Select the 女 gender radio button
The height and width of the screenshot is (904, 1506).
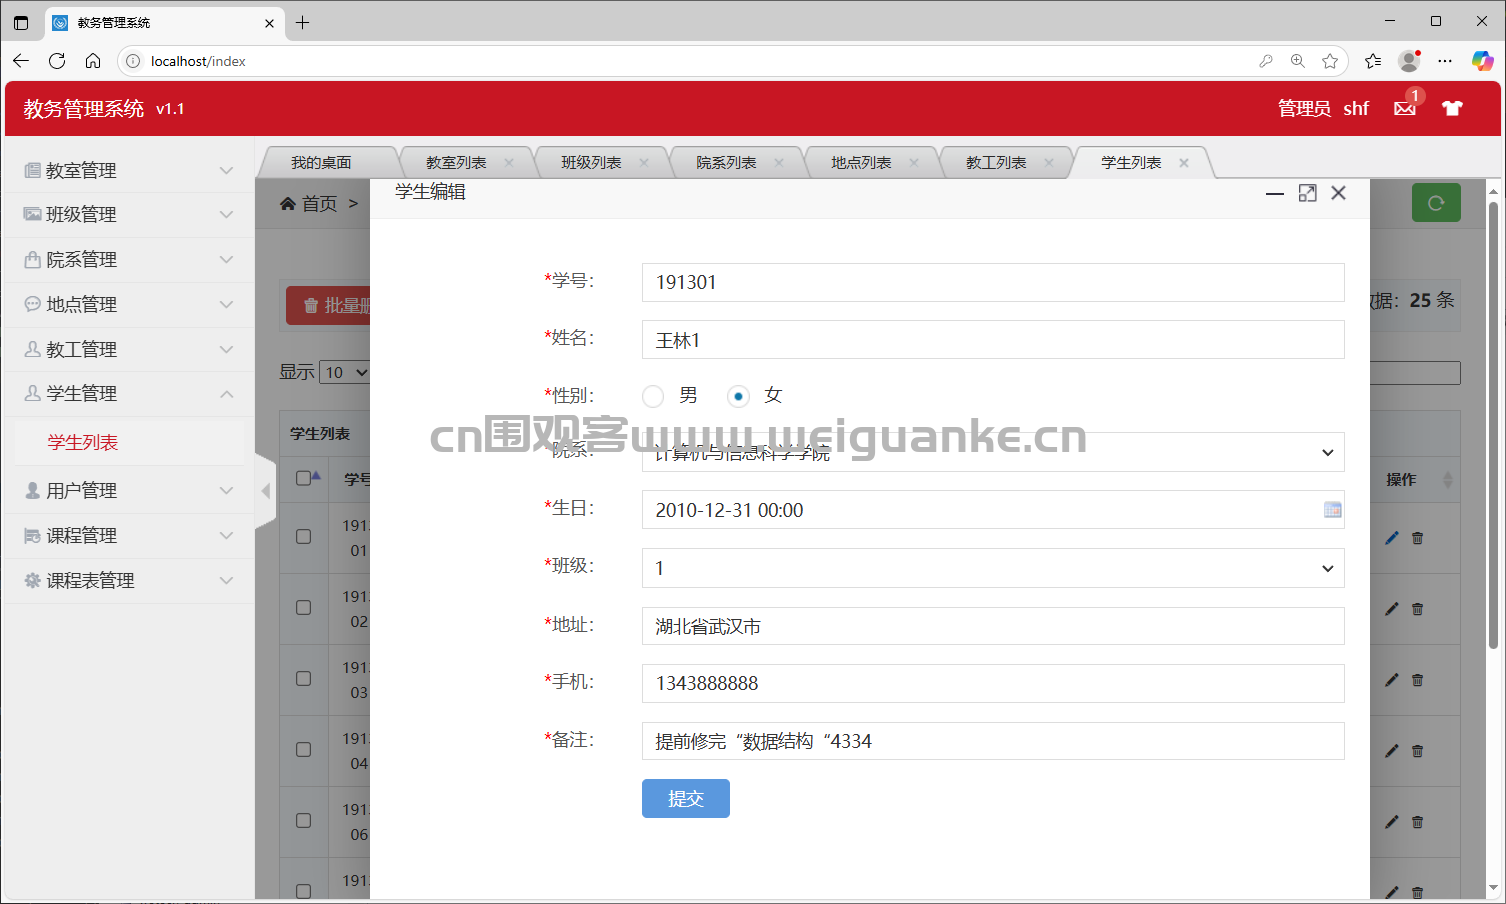(x=738, y=397)
